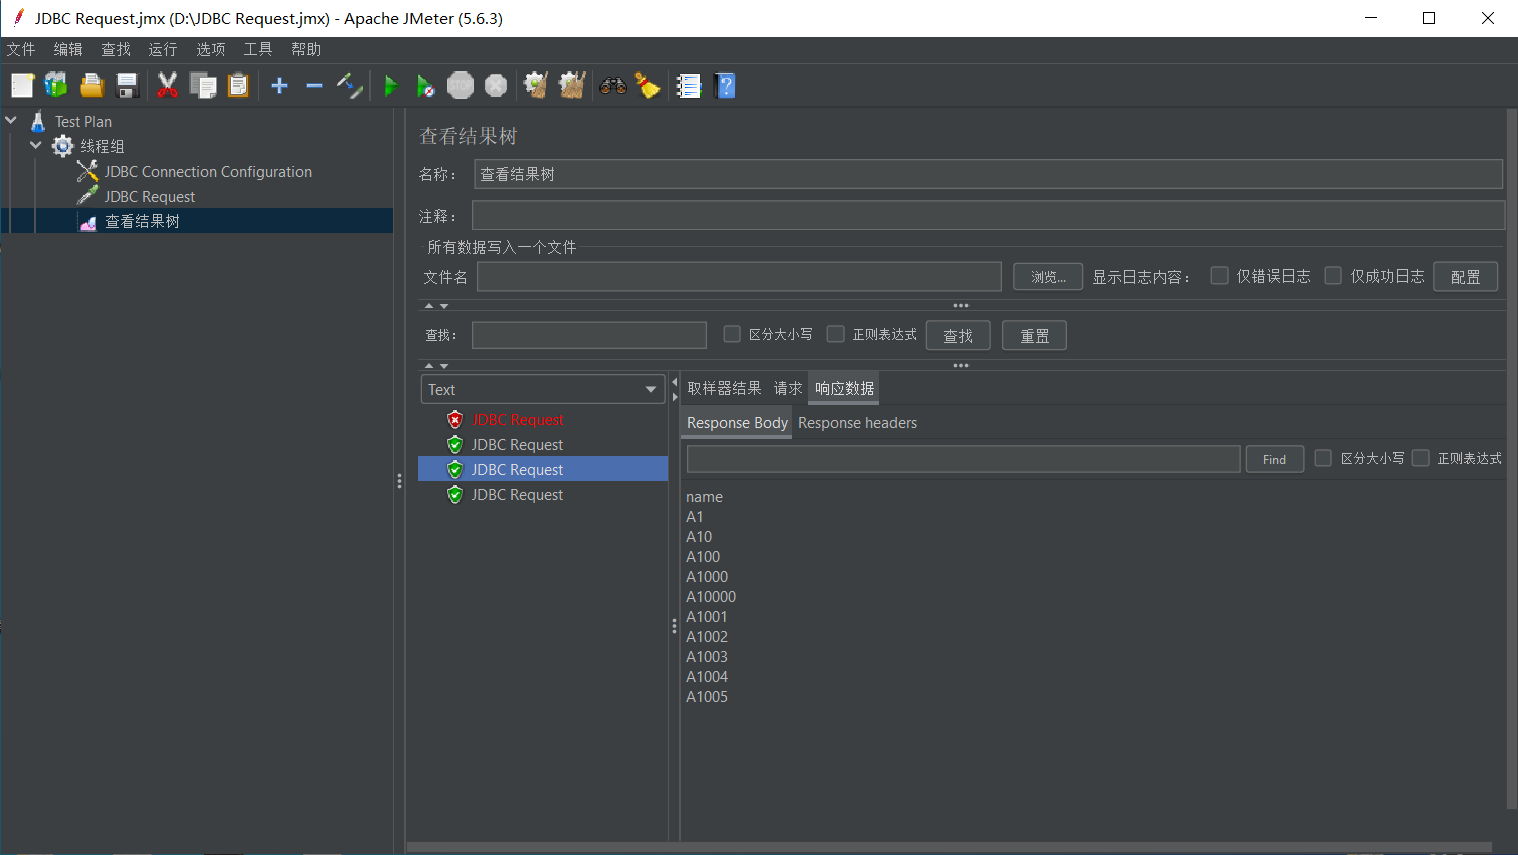Open the Function Helper list icon
Screen dimensions: 1518x855
689,86
